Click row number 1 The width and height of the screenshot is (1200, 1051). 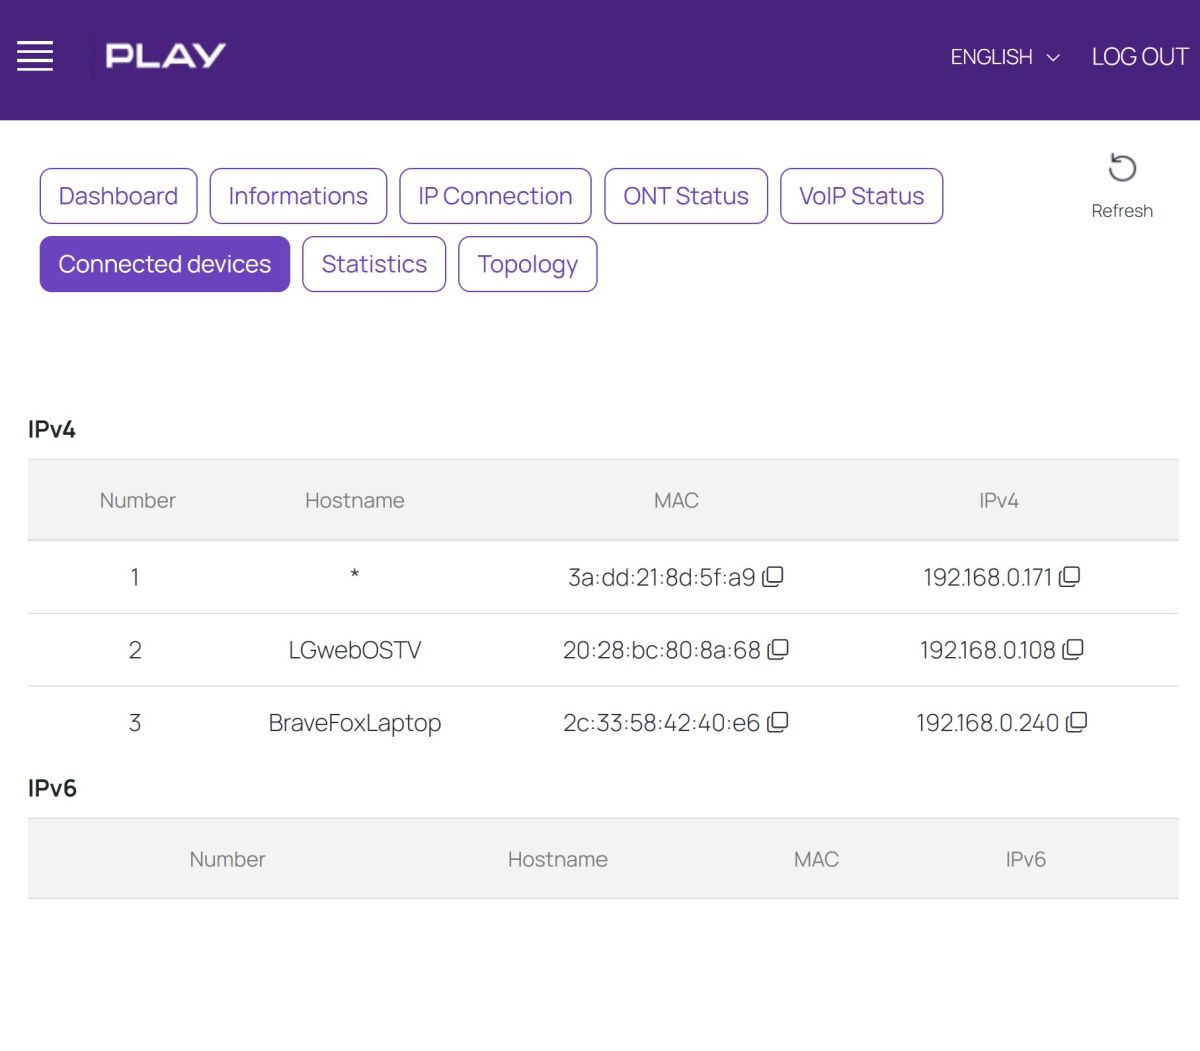135,577
